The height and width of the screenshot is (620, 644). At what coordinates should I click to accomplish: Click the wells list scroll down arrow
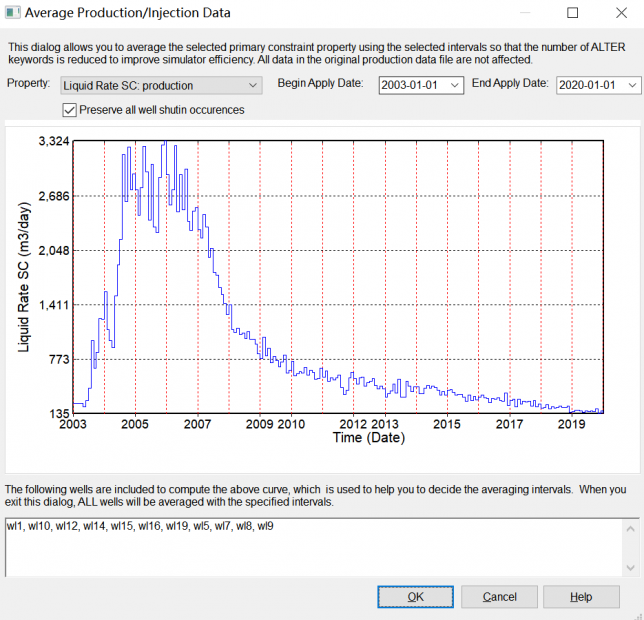pos(629,567)
